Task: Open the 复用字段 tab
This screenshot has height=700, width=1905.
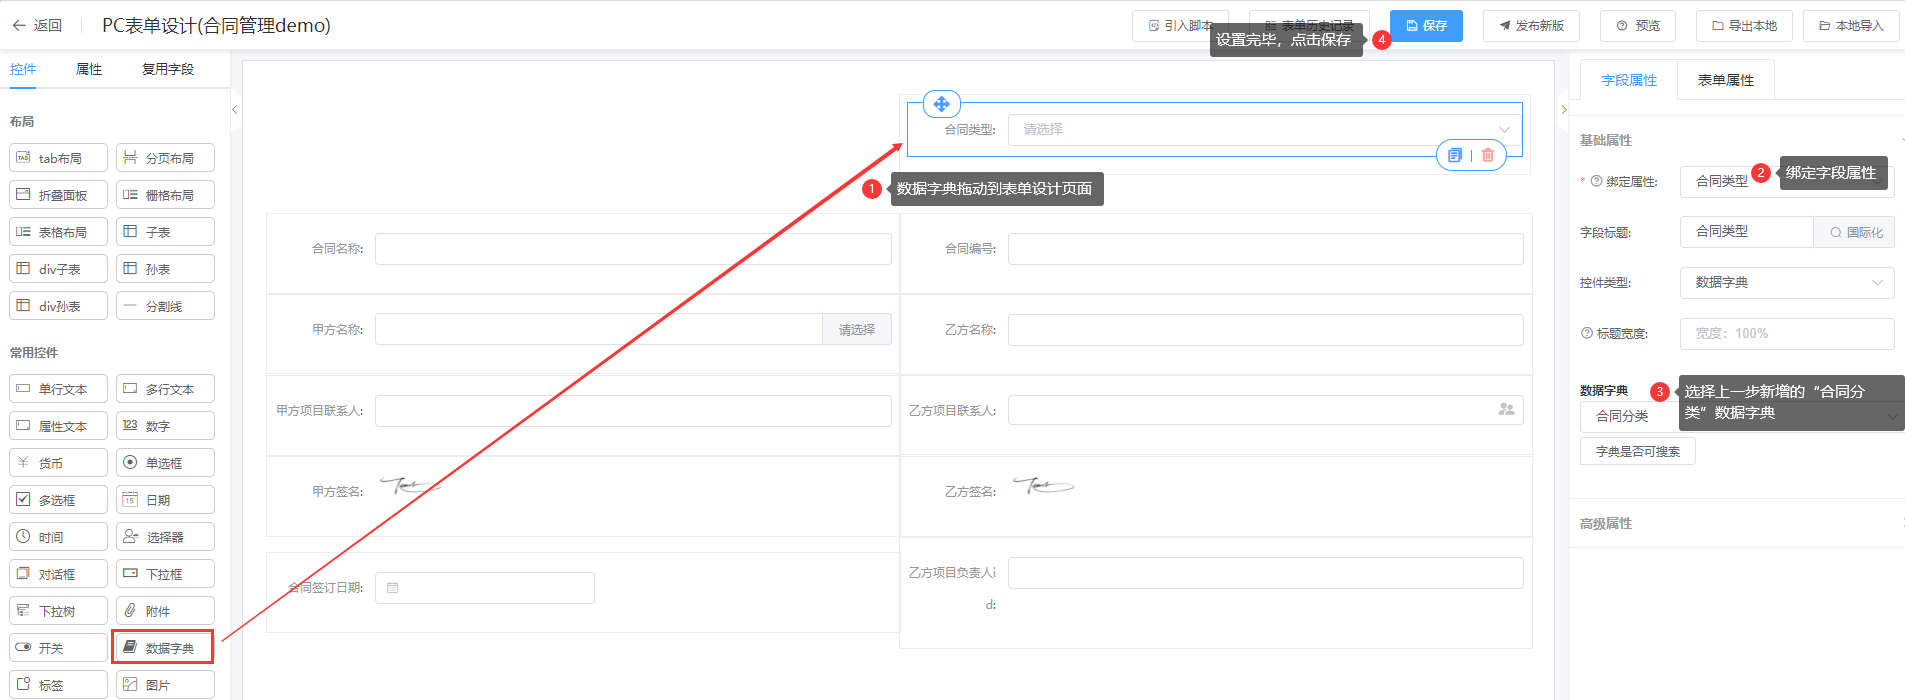Action: coord(168,69)
